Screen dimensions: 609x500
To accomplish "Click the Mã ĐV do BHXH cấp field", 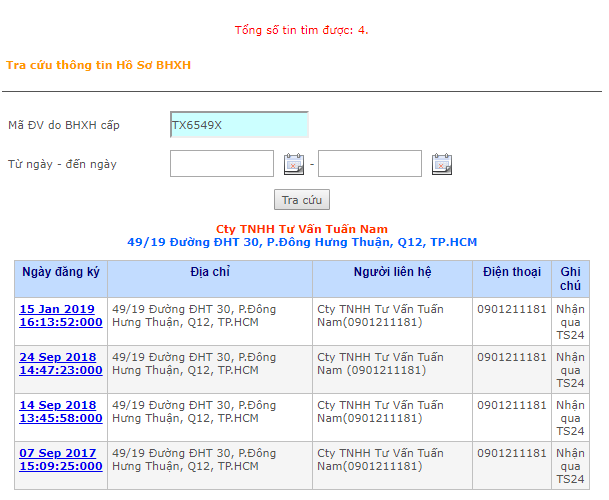I will 239,125.
